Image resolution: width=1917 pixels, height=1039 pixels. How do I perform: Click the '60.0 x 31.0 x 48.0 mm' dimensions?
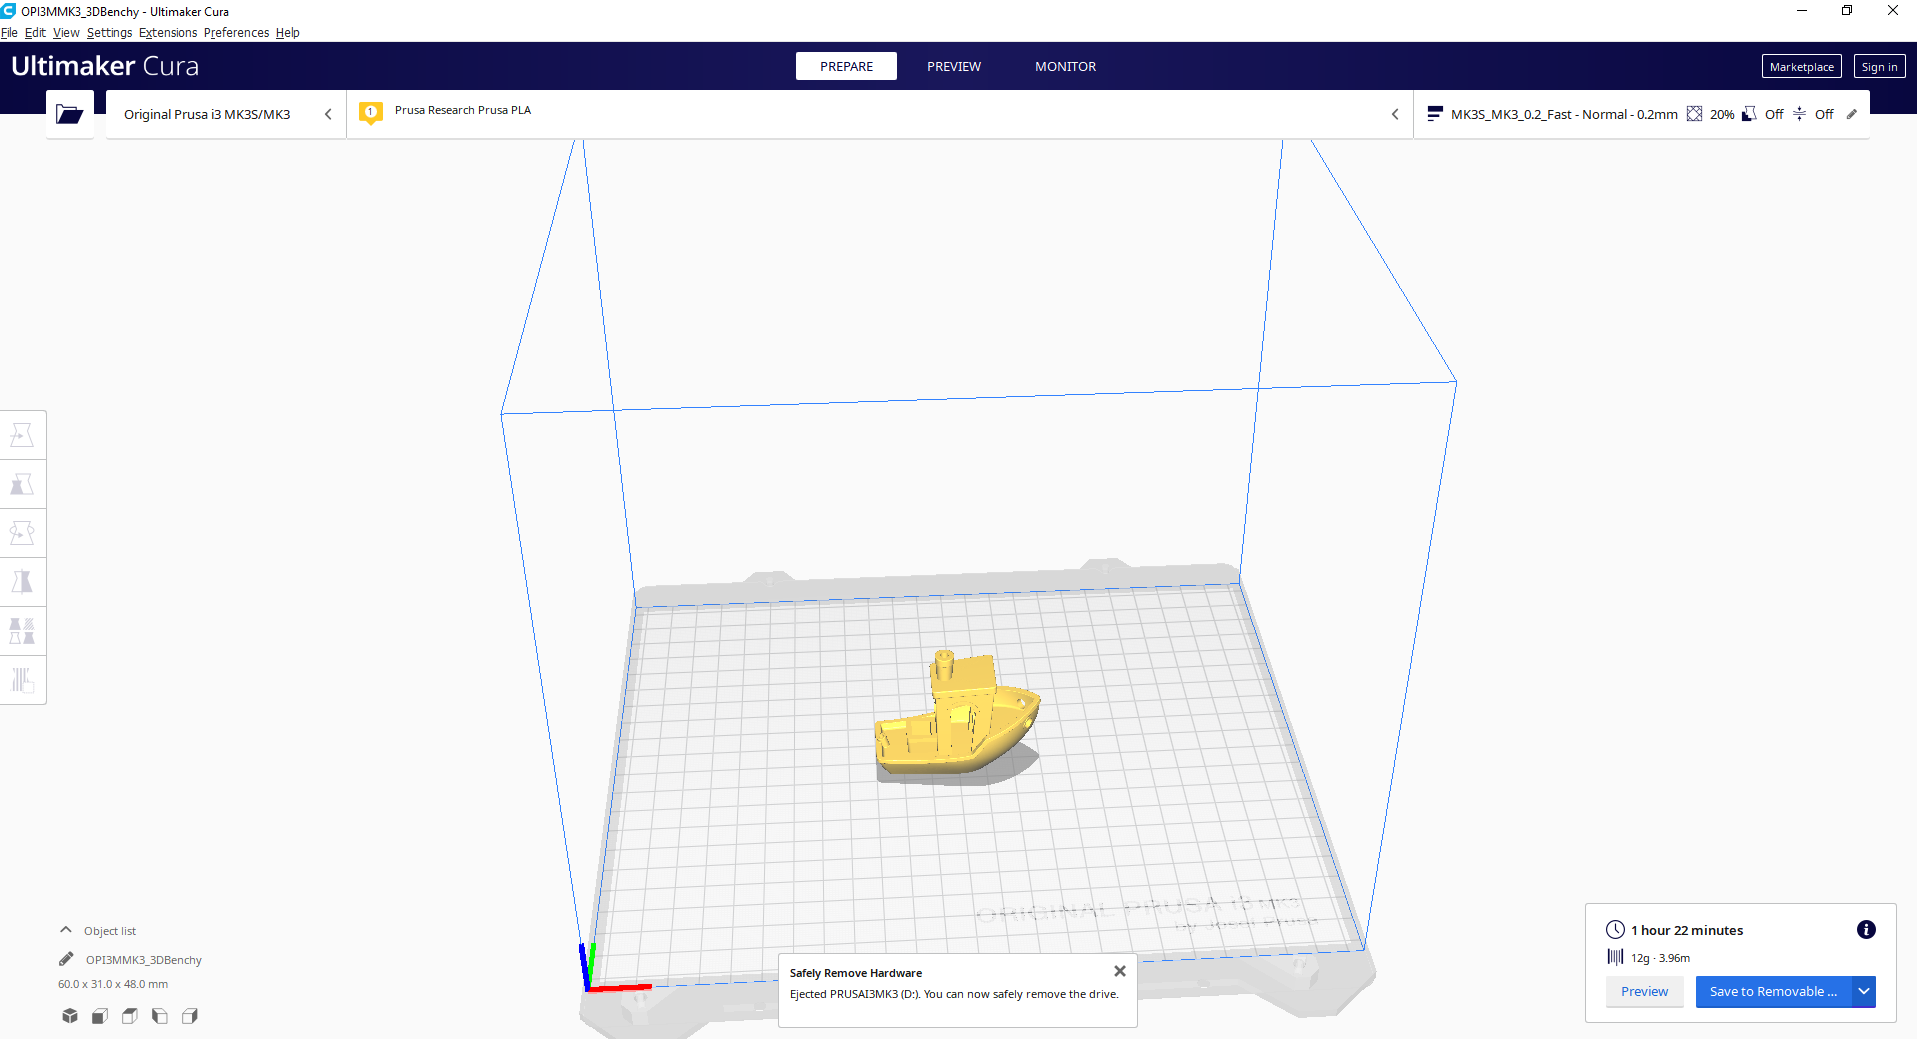coord(113,984)
